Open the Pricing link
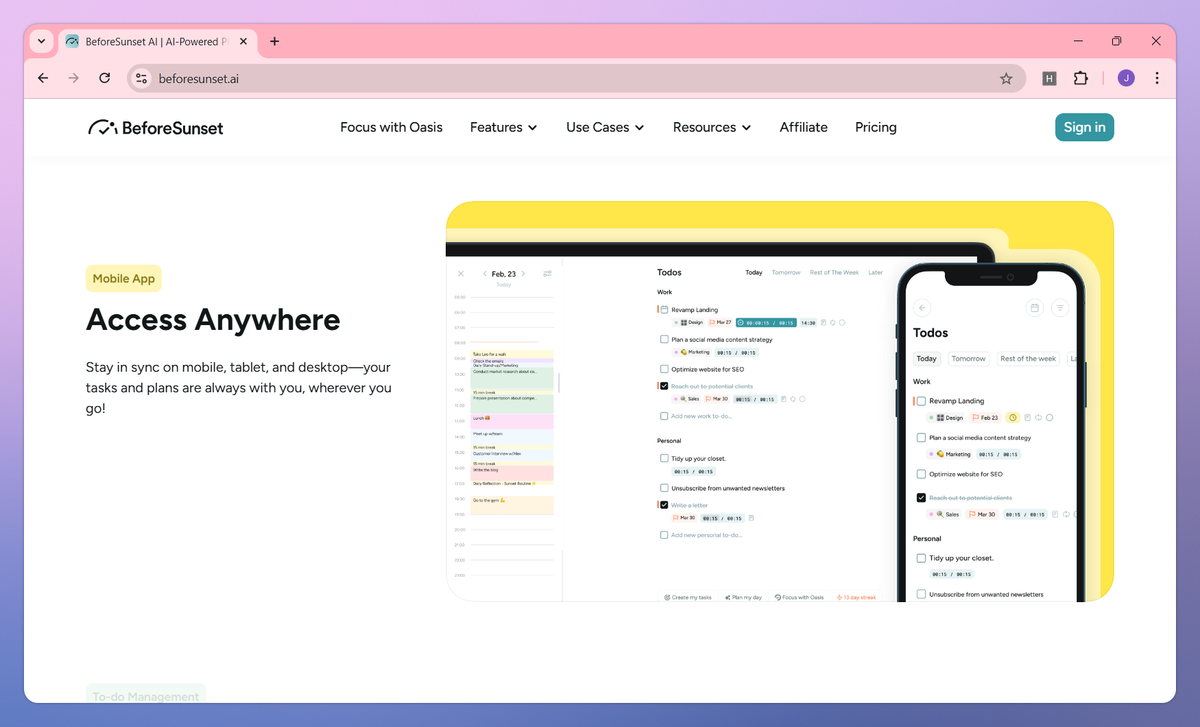Screen dimensions: 1200x727 click(876, 127)
